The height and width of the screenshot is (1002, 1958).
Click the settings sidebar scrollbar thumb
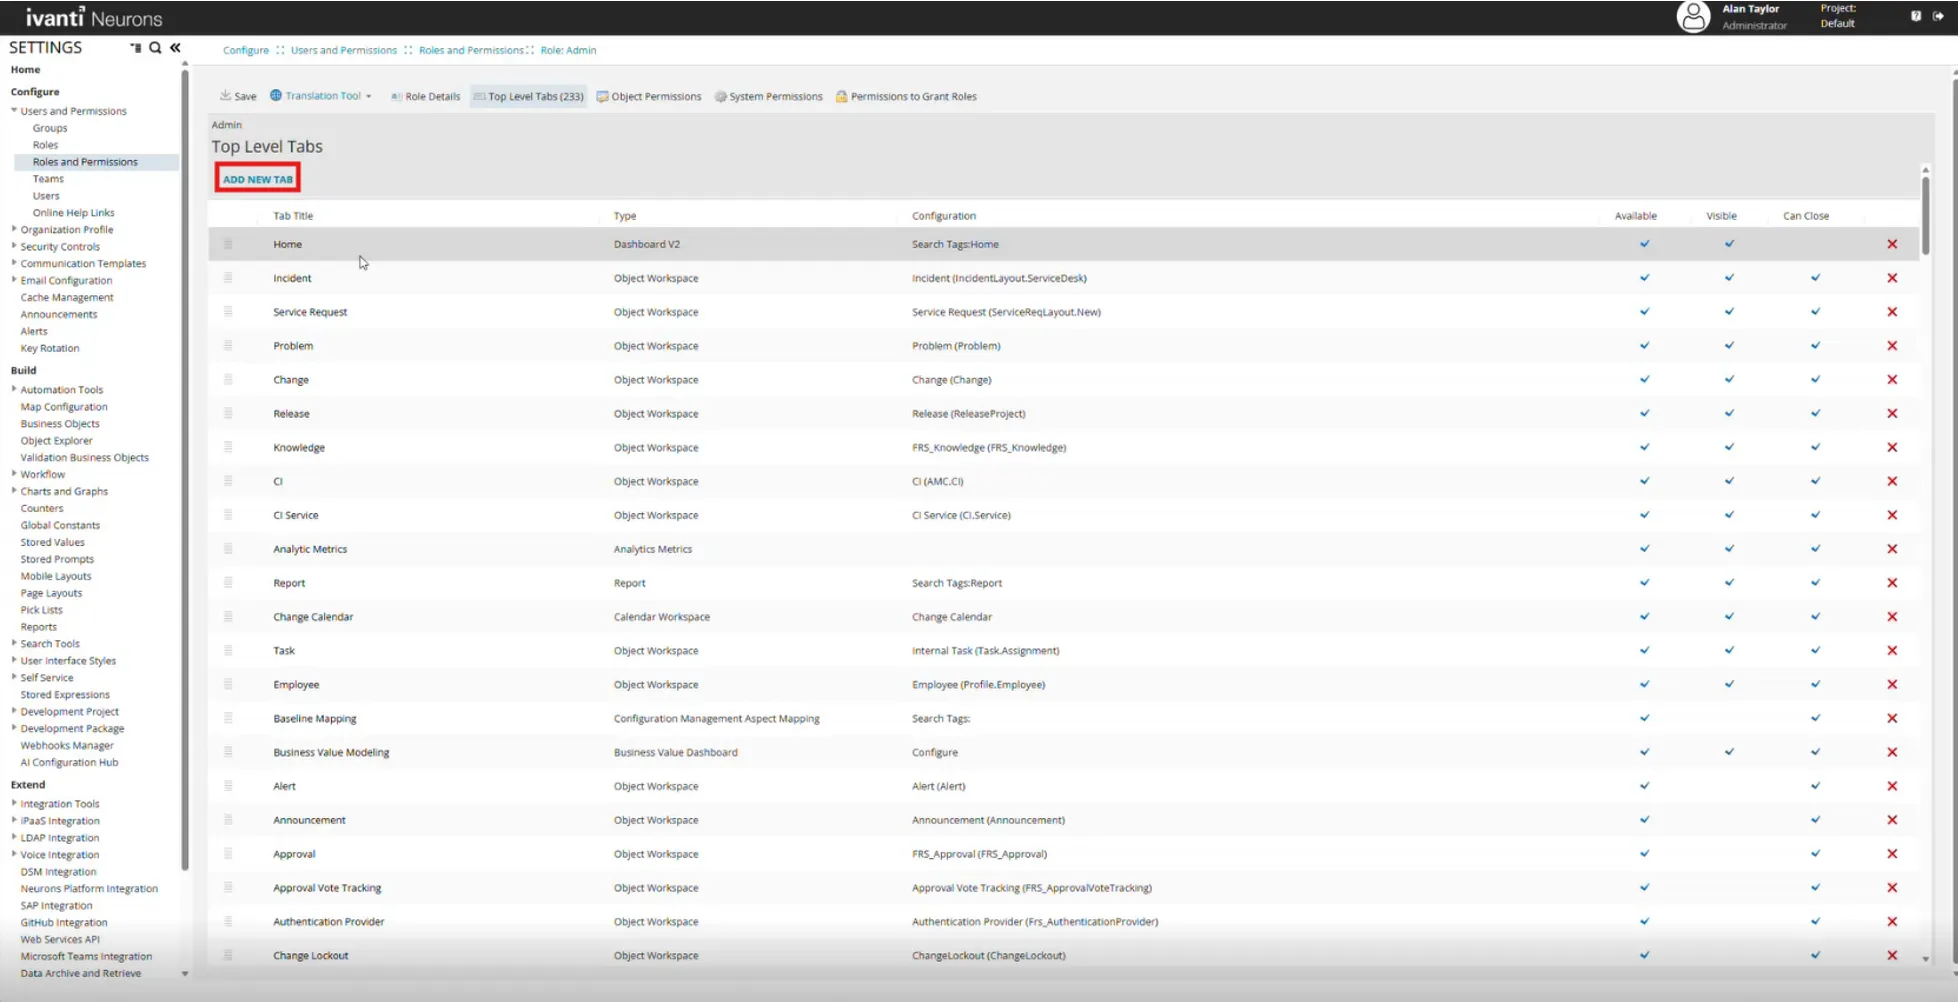tap(185, 470)
